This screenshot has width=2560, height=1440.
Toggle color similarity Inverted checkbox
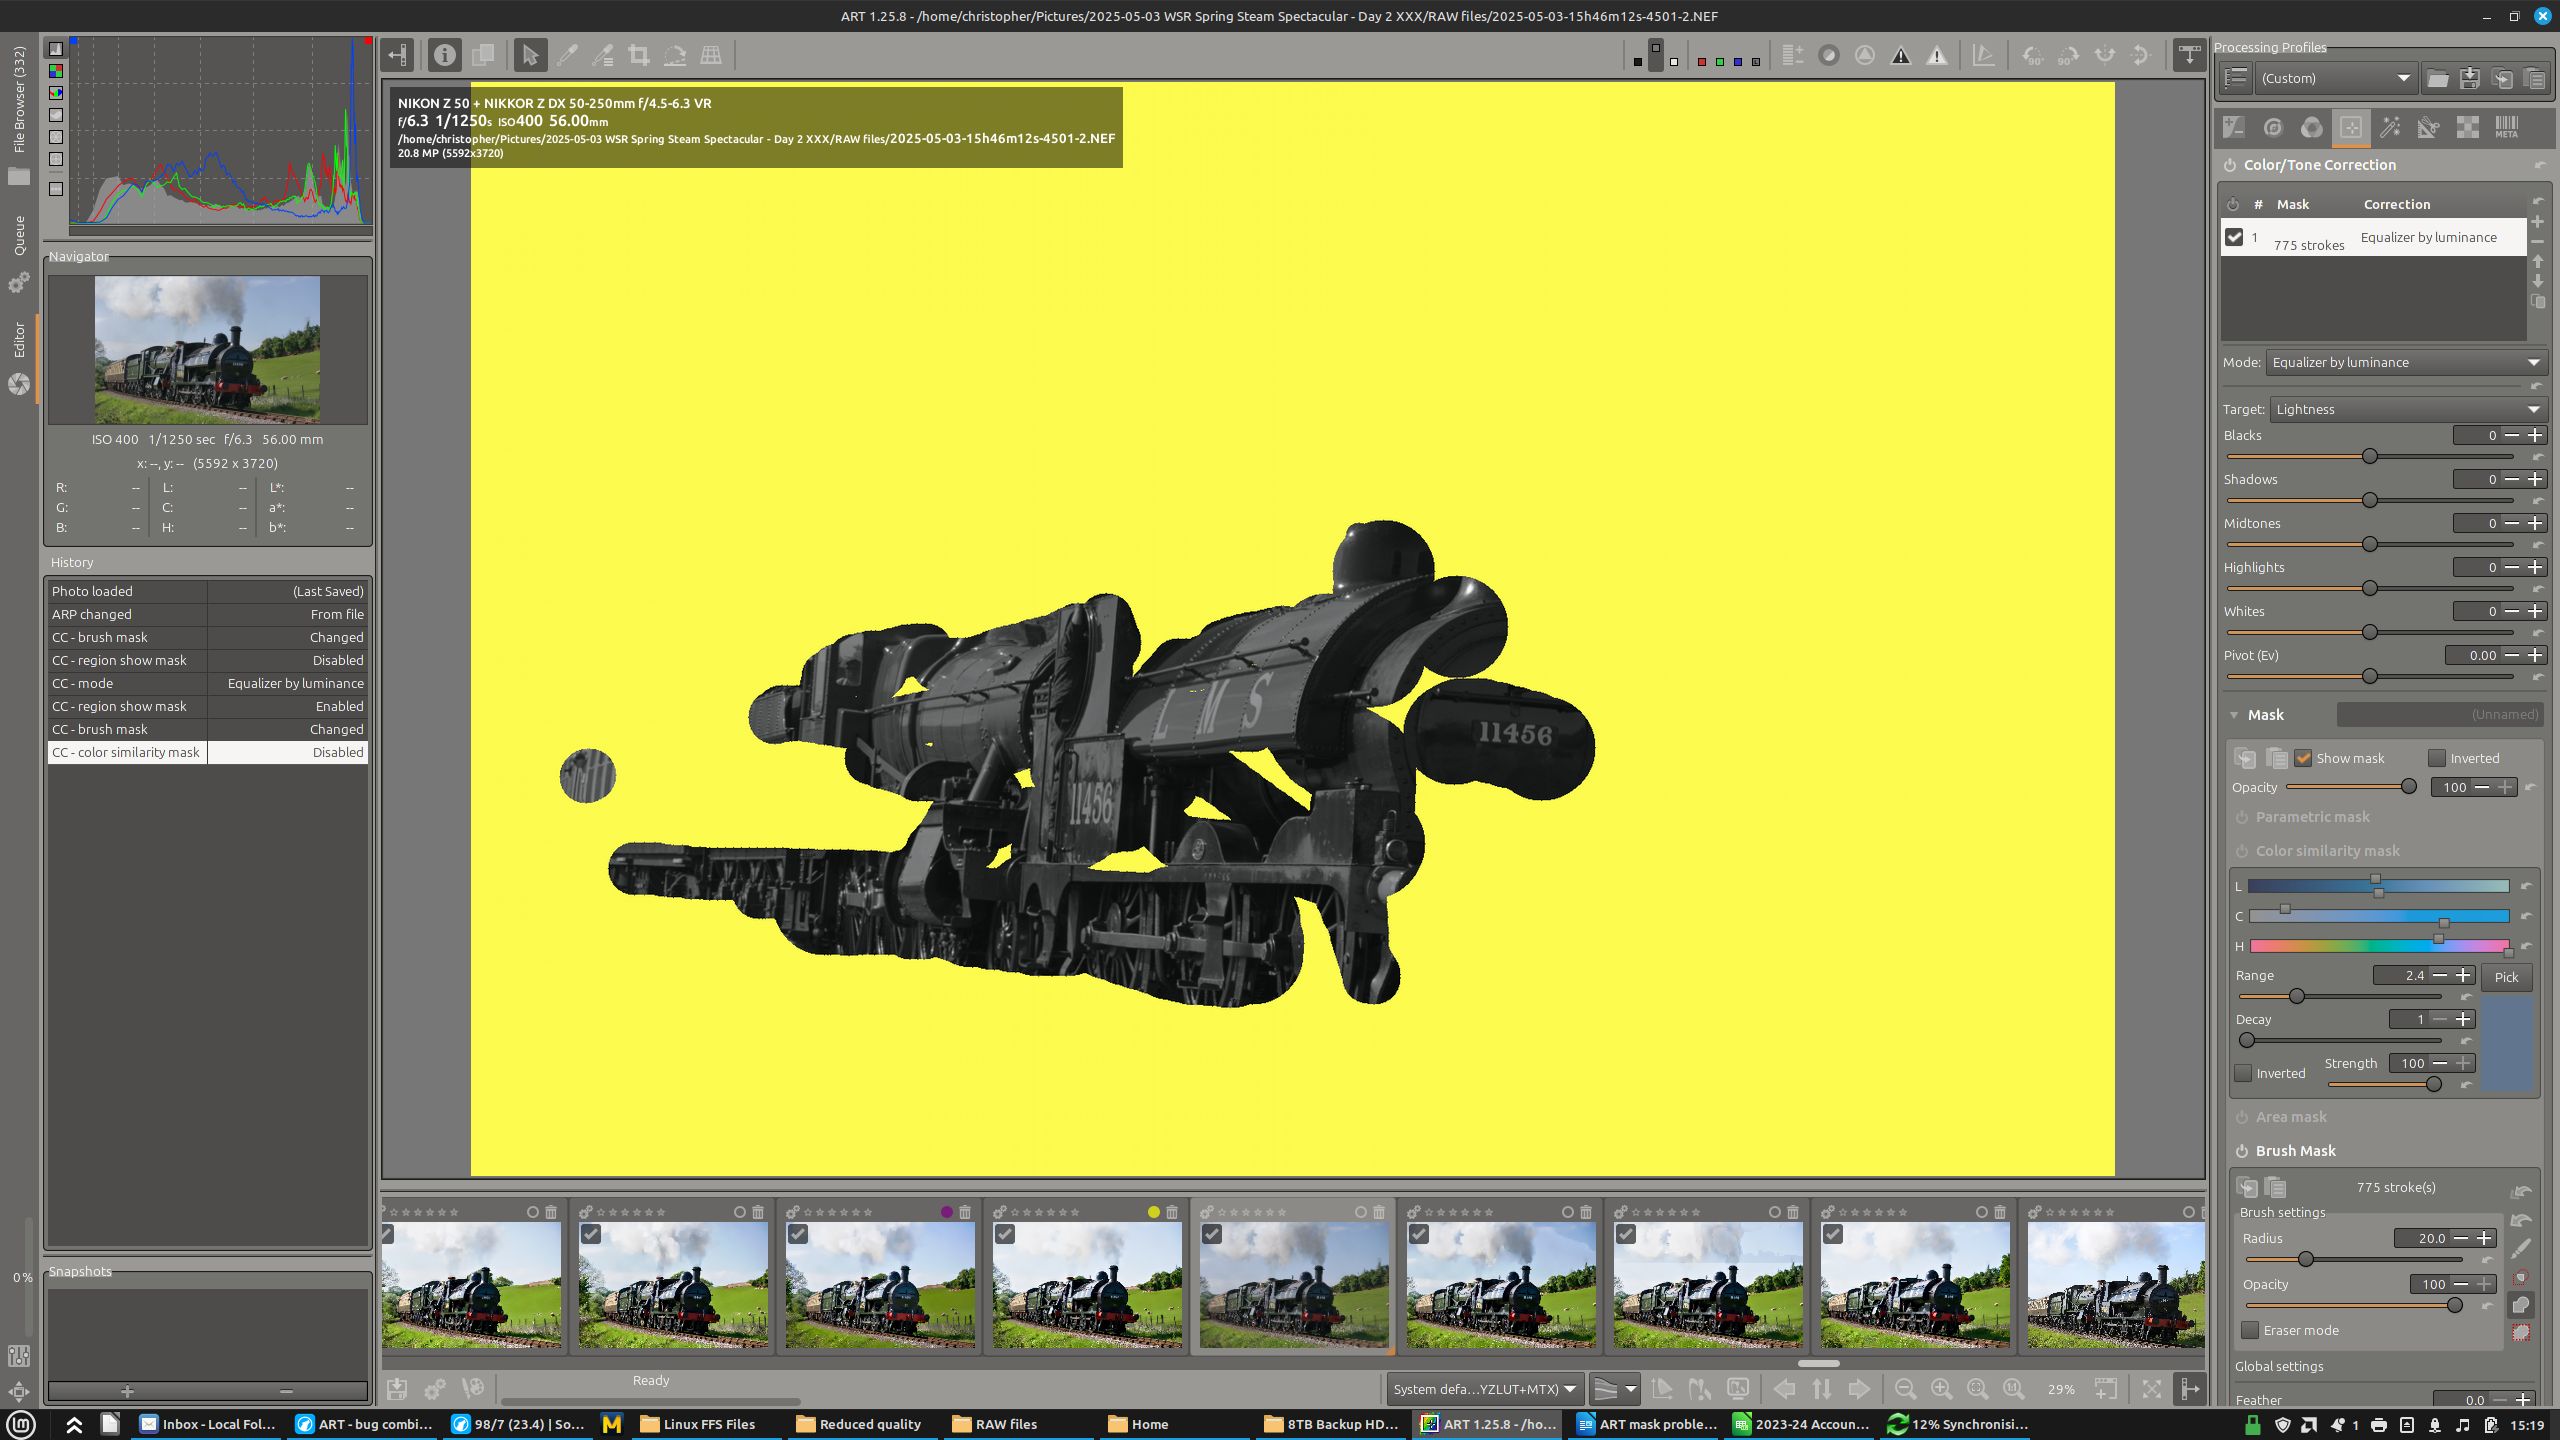coord(2243,1073)
